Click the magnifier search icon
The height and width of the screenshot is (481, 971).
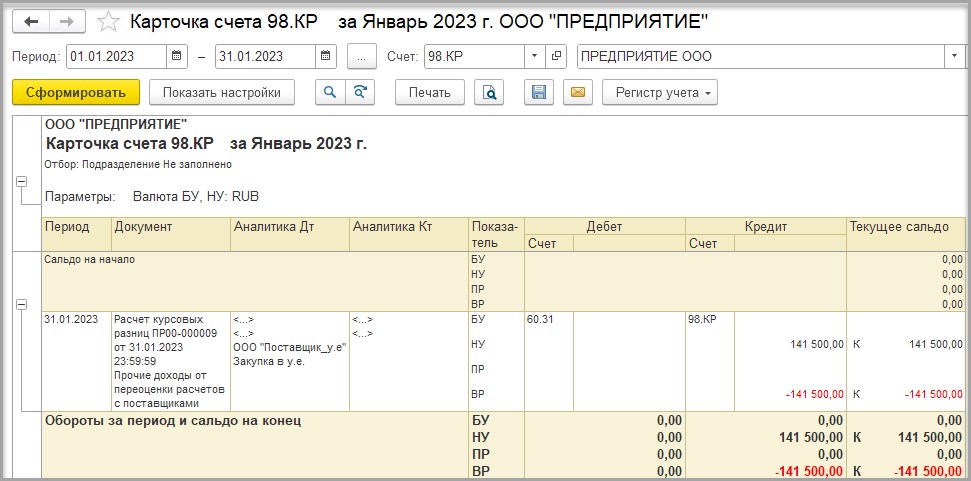329,93
